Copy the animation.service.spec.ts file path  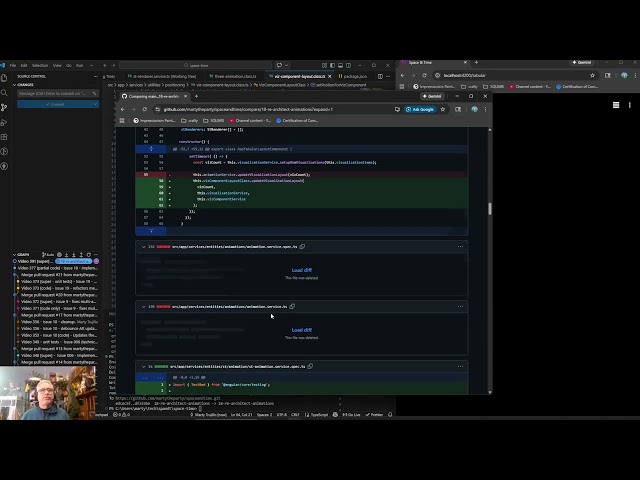point(302,247)
